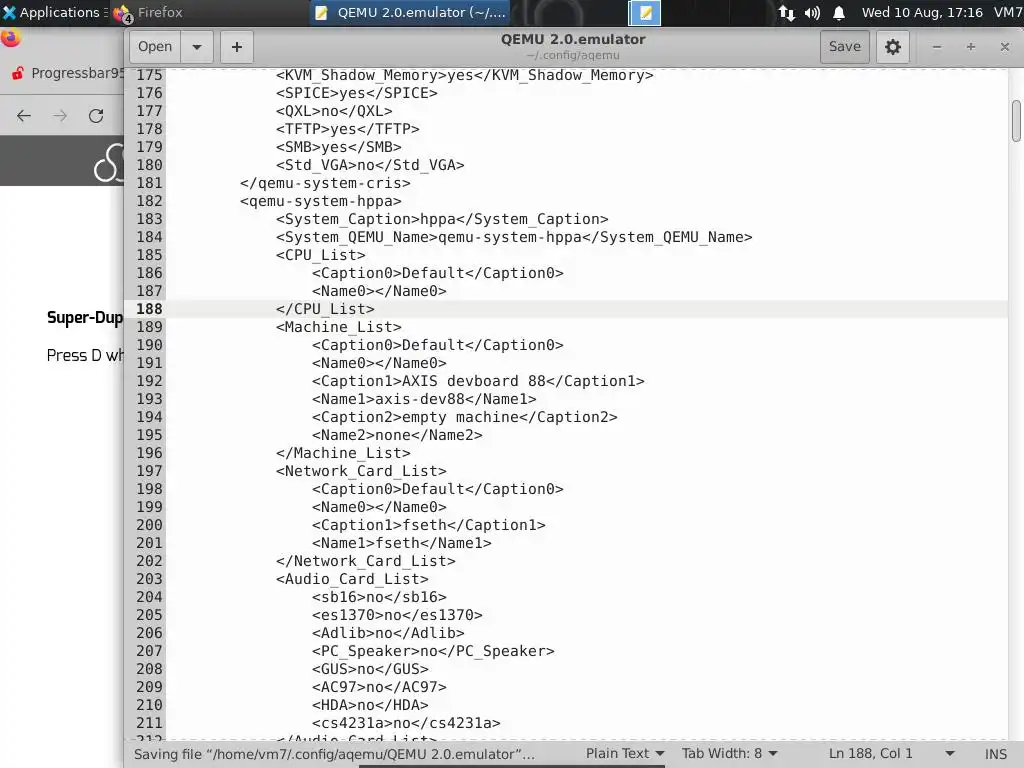Click the Std_VGA no line
Screen dimensions: 1024x768
[370, 165]
